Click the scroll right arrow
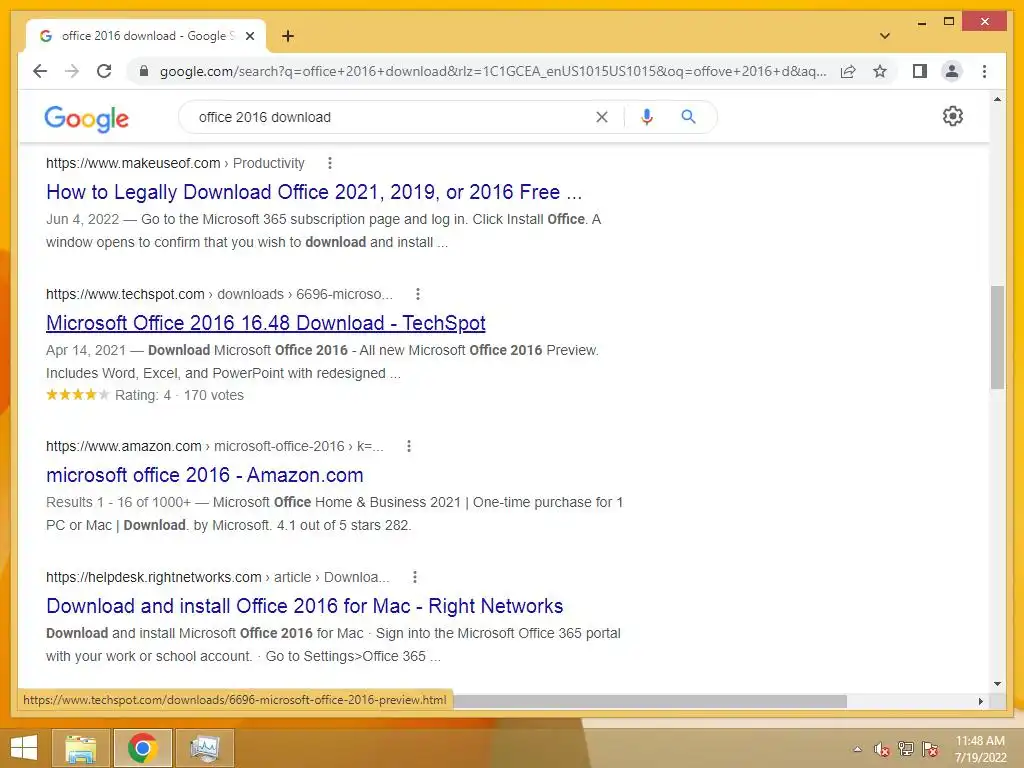 981,701
